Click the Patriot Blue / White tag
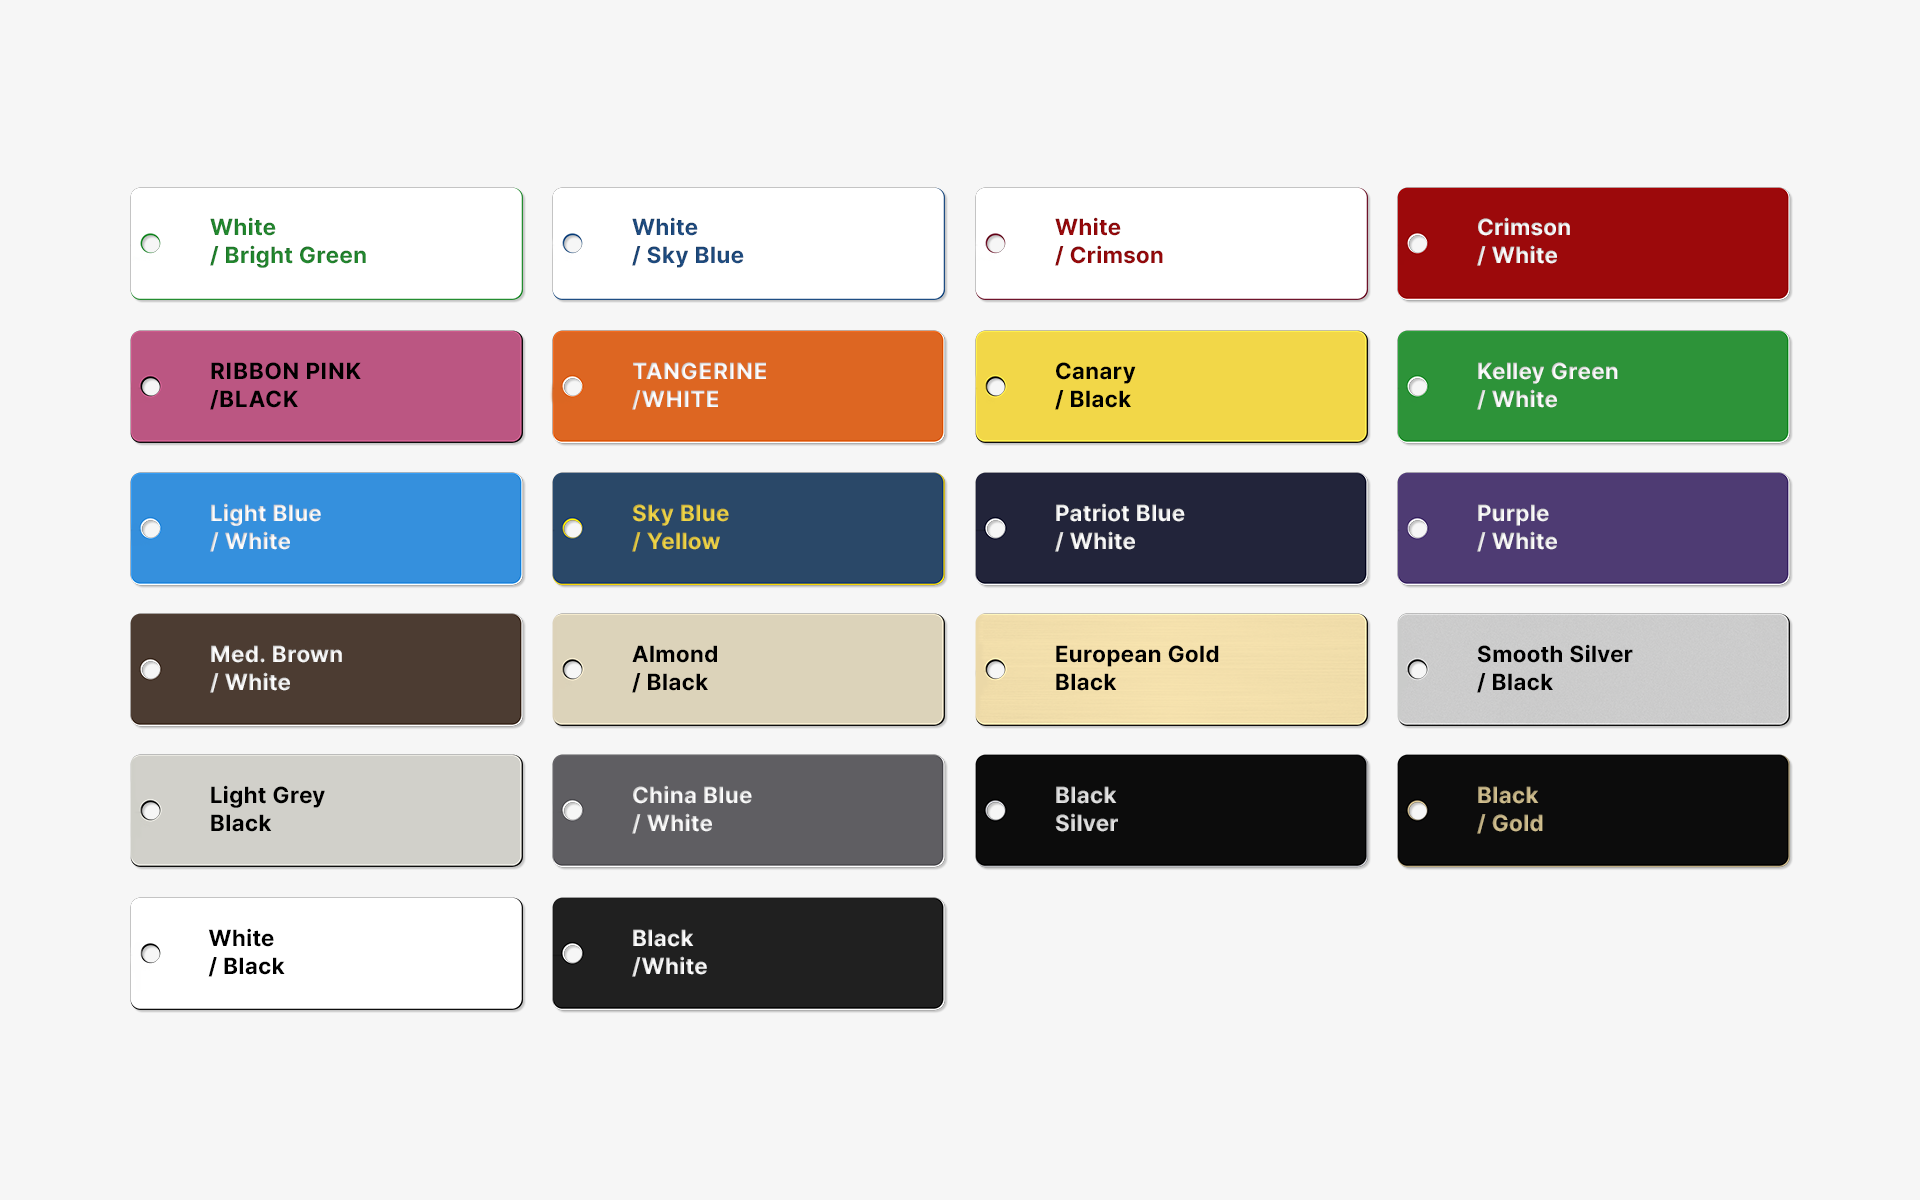 pyautogui.click(x=1171, y=528)
